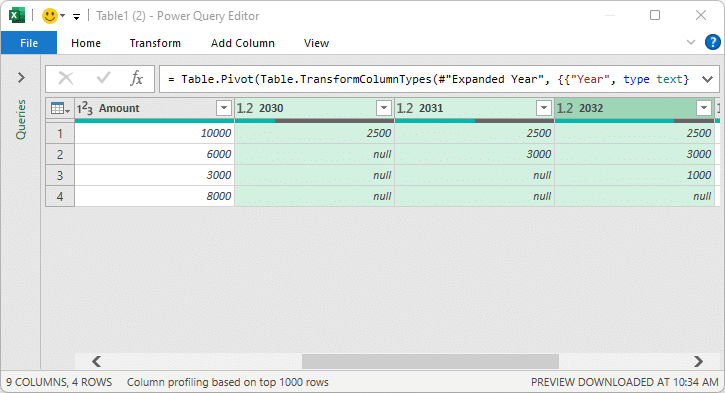Click the 2030 column decimal type icon
The image size is (725, 393).
[x=245, y=108]
